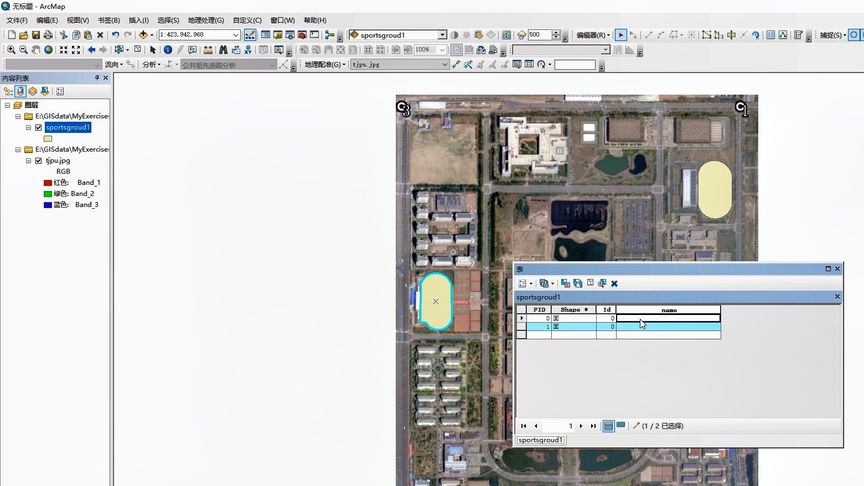Image resolution: width=864 pixels, height=486 pixels.
Task: Select the Pan hand tool
Action: tap(36, 50)
